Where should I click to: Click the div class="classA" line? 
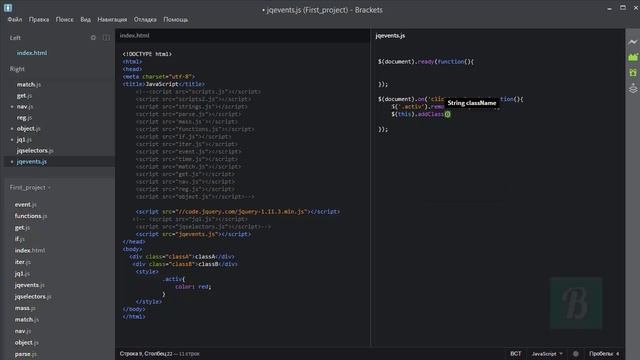point(182,257)
